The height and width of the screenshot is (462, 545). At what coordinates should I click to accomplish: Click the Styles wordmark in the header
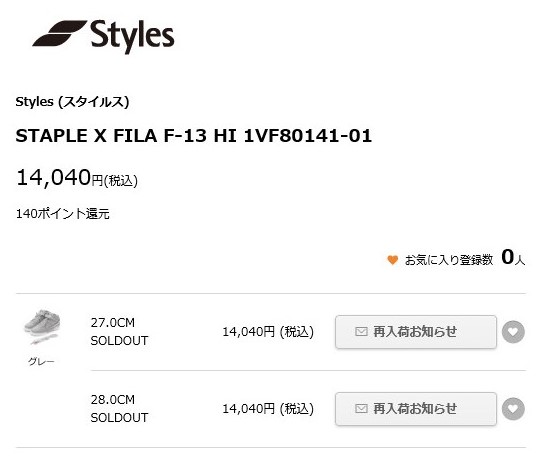[x=132, y=36]
